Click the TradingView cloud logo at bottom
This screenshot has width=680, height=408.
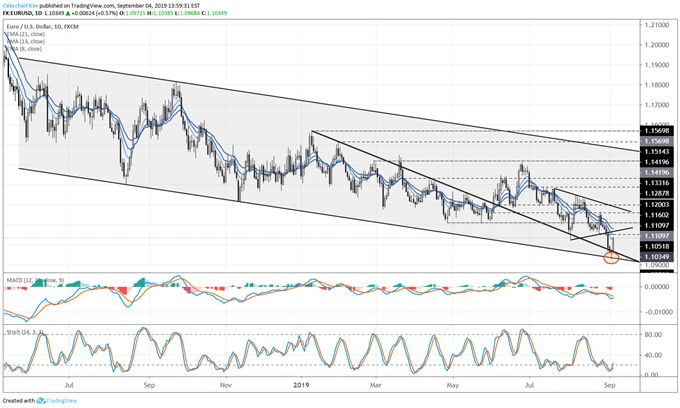(41, 401)
